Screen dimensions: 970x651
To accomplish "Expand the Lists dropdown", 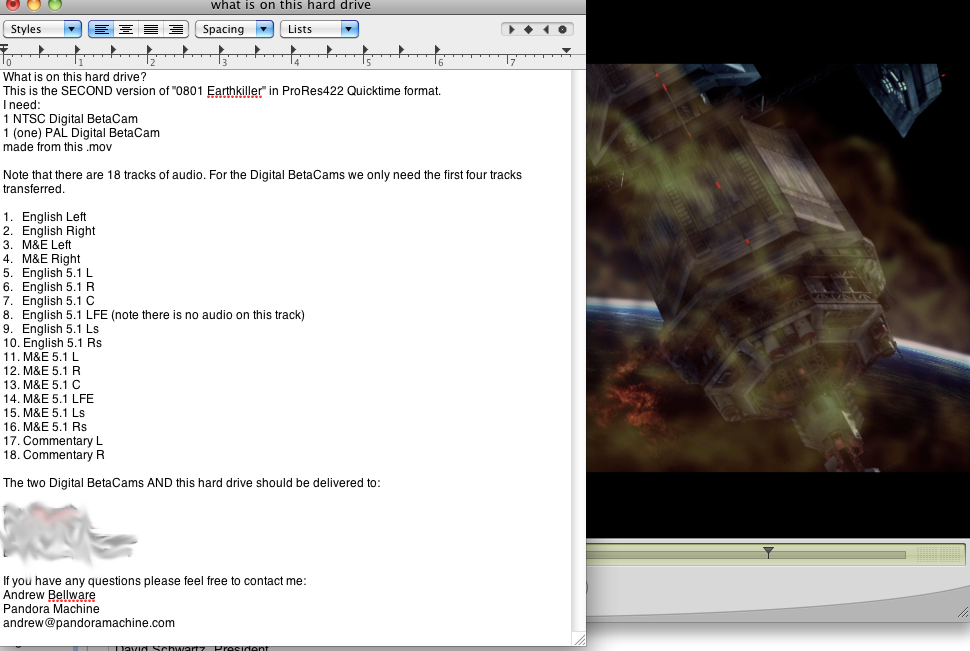I will click(x=319, y=29).
